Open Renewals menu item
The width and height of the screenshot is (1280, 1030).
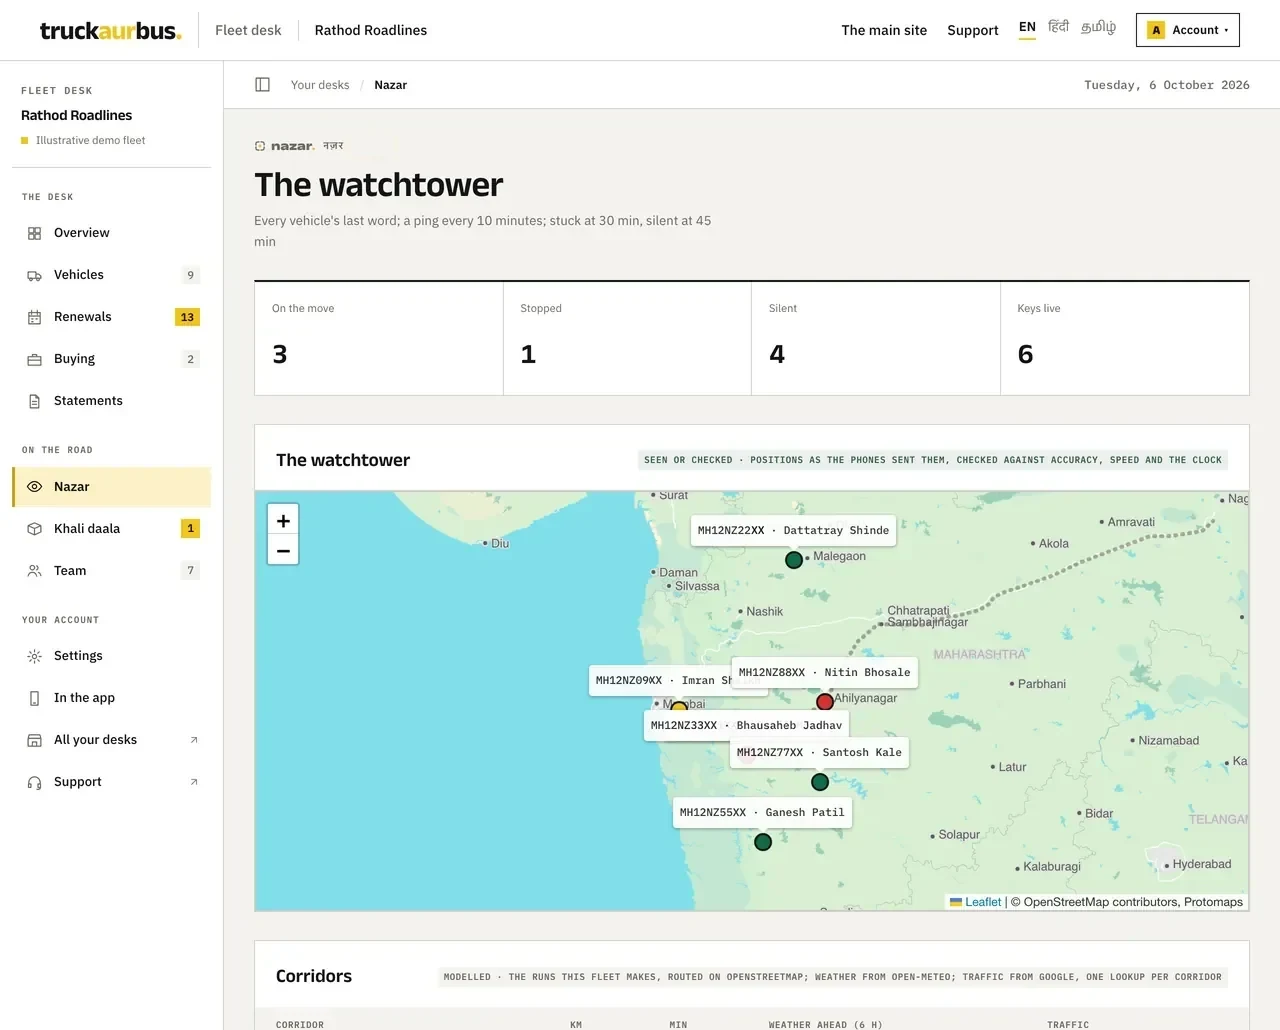[x=112, y=317]
